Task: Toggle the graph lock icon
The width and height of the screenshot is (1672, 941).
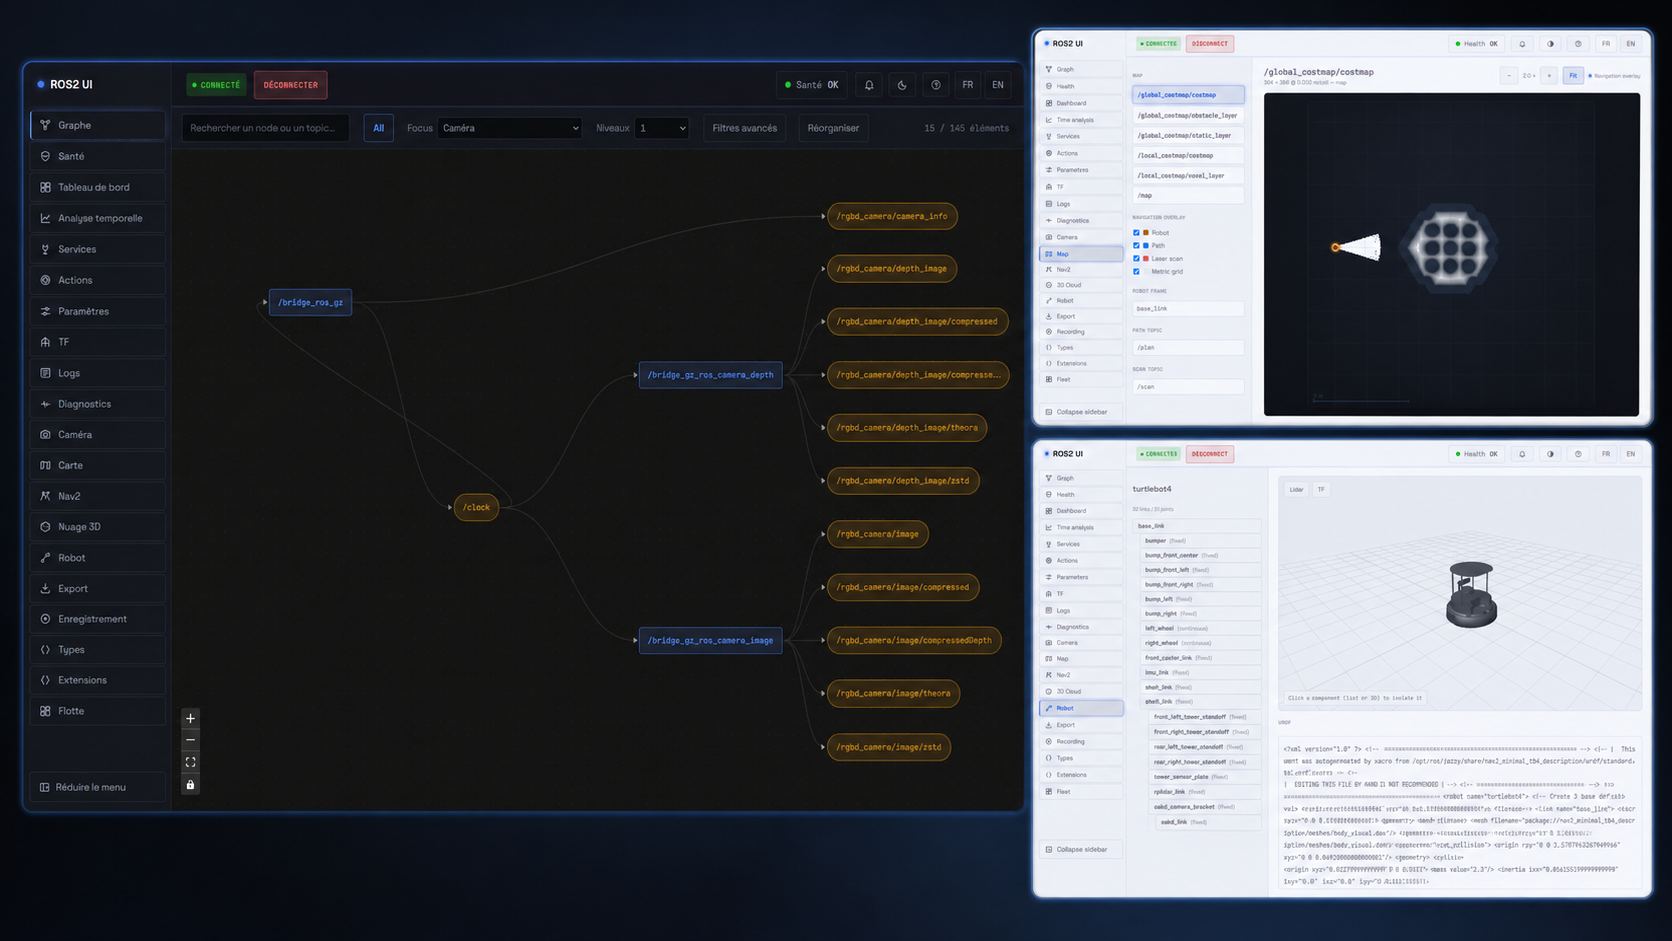Action: pyautogui.click(x=190, y=785)
